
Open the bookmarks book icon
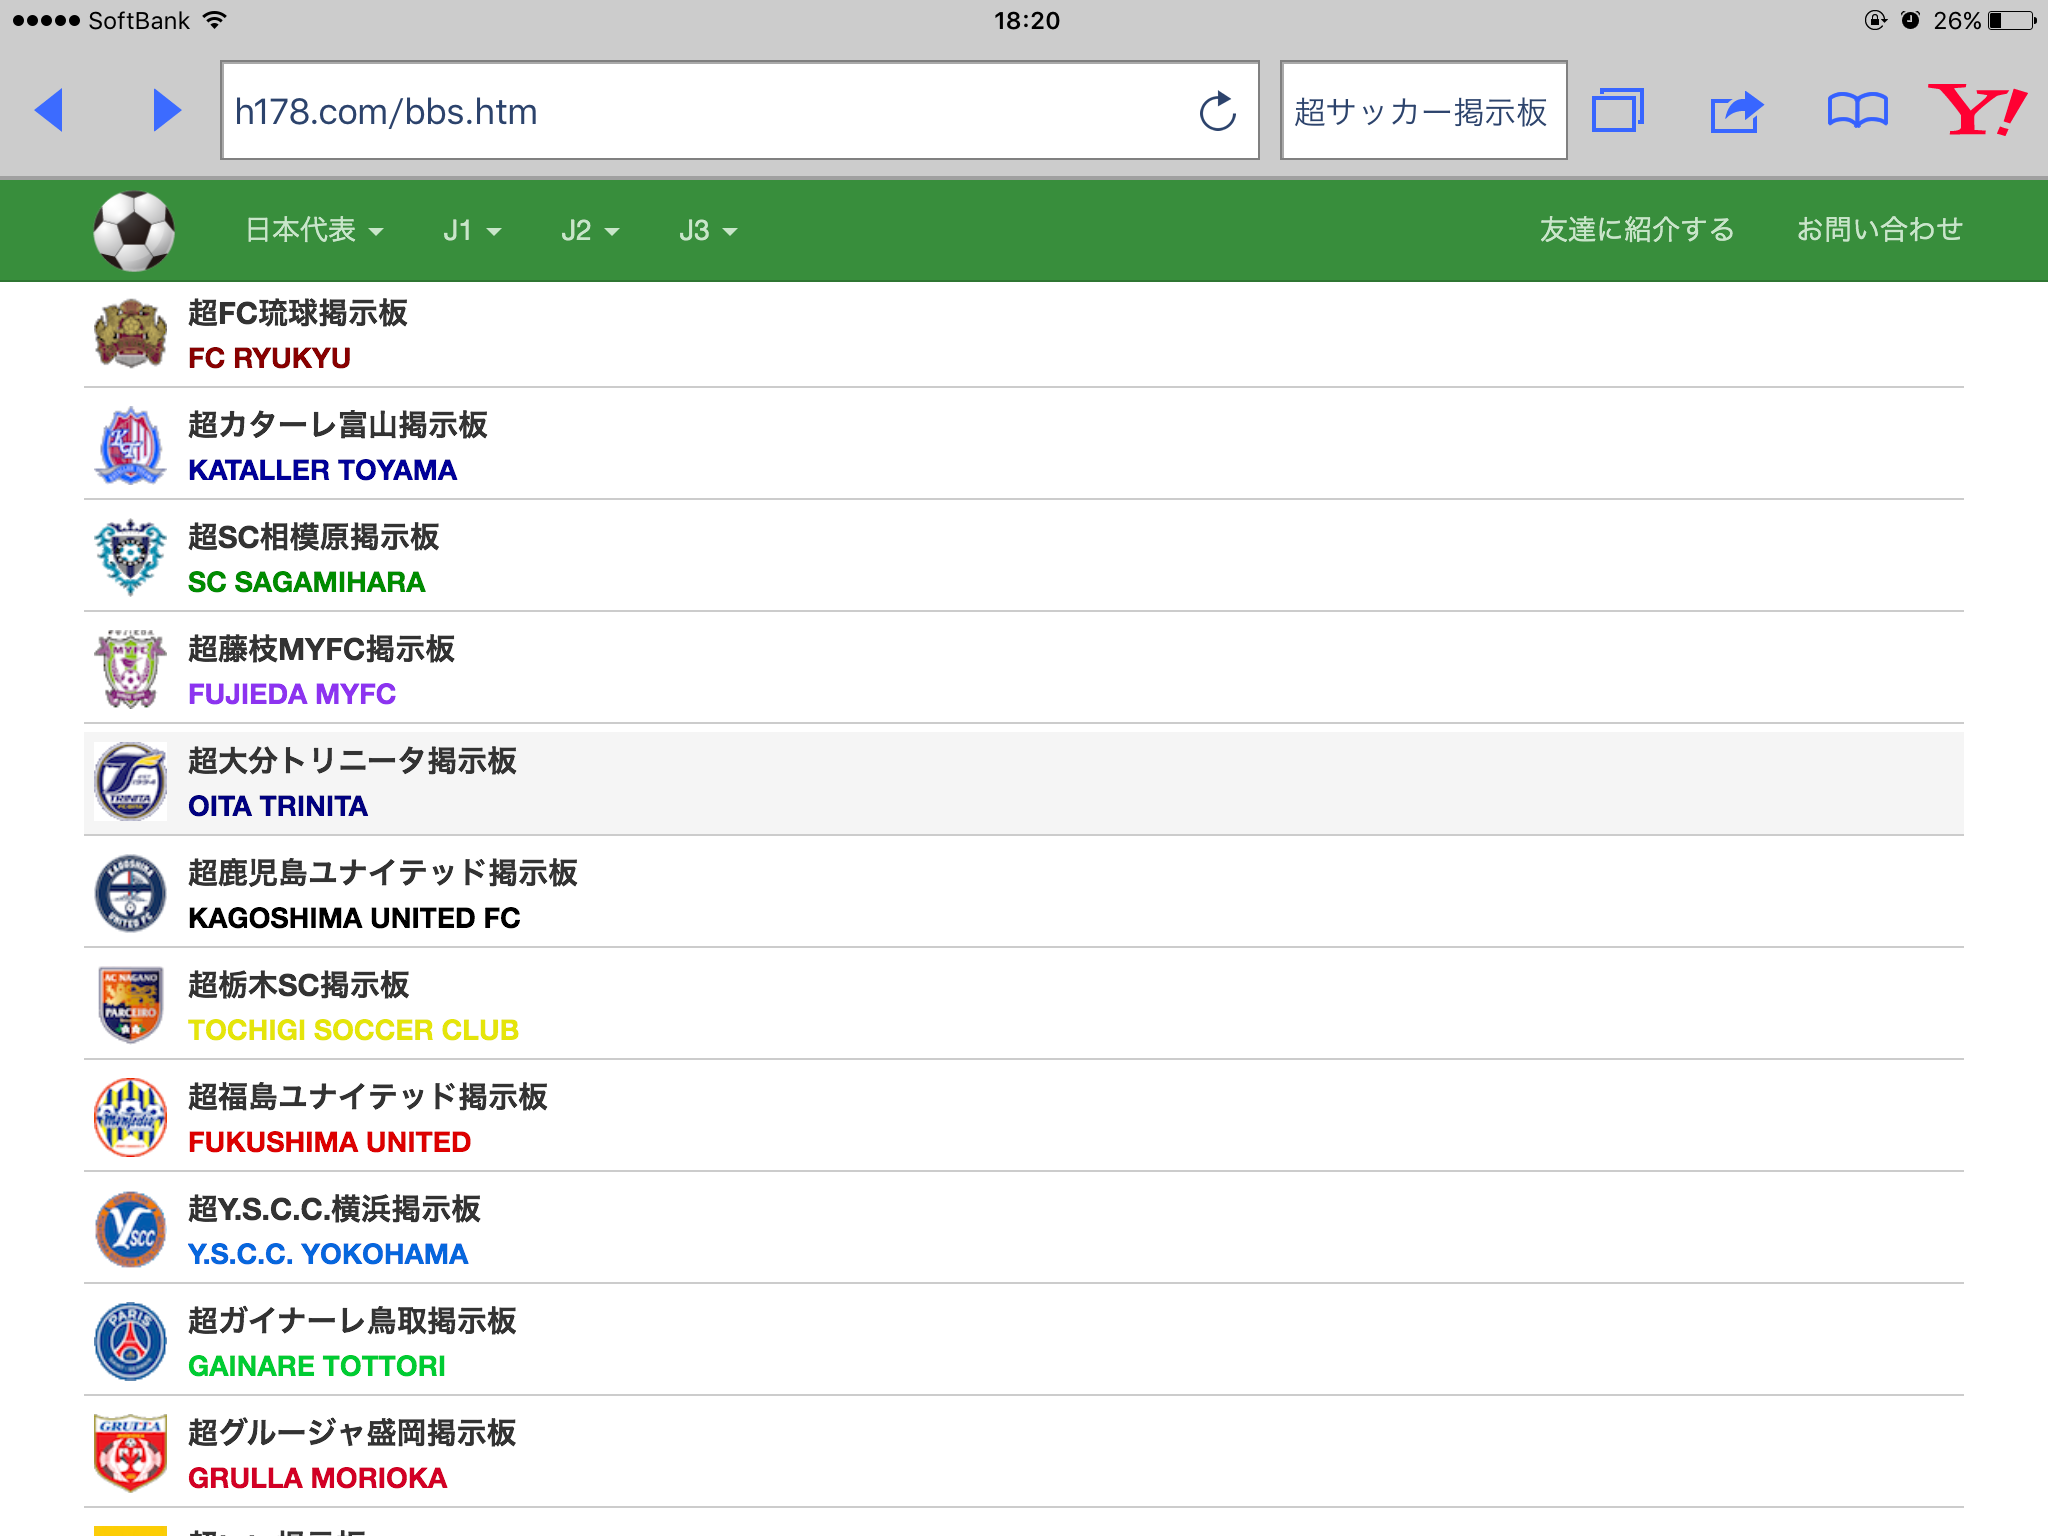[x=1857, y=110]
